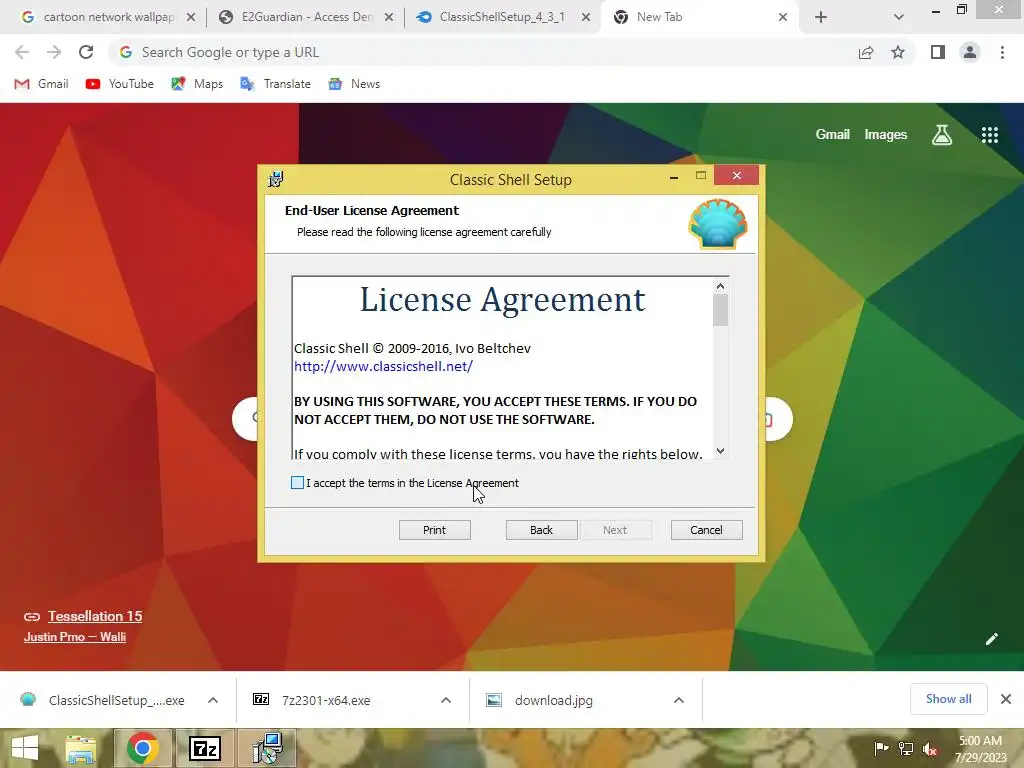Expand options for 7z2301-x64.exe download
Viewport: 1024px width, 768px height.
(x=446, y=700)
